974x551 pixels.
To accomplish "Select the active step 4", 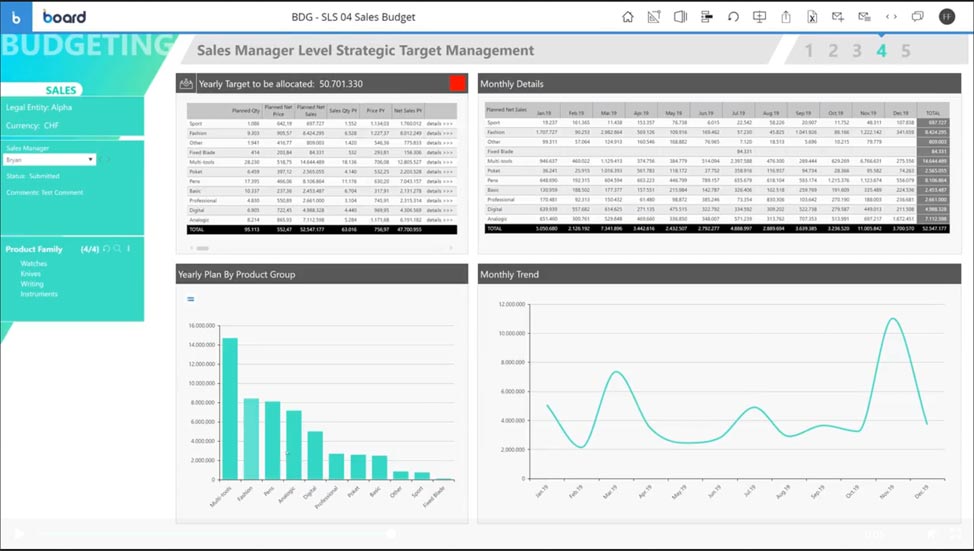I will (x=881, y=51).
